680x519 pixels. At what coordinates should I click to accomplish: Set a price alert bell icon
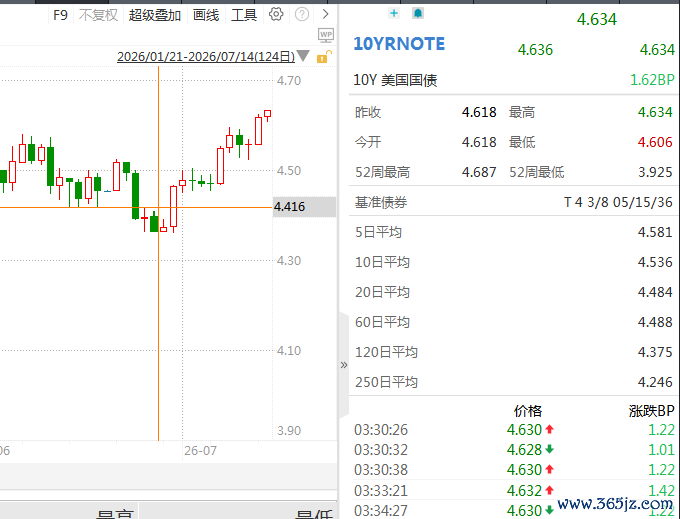point(418,13)
